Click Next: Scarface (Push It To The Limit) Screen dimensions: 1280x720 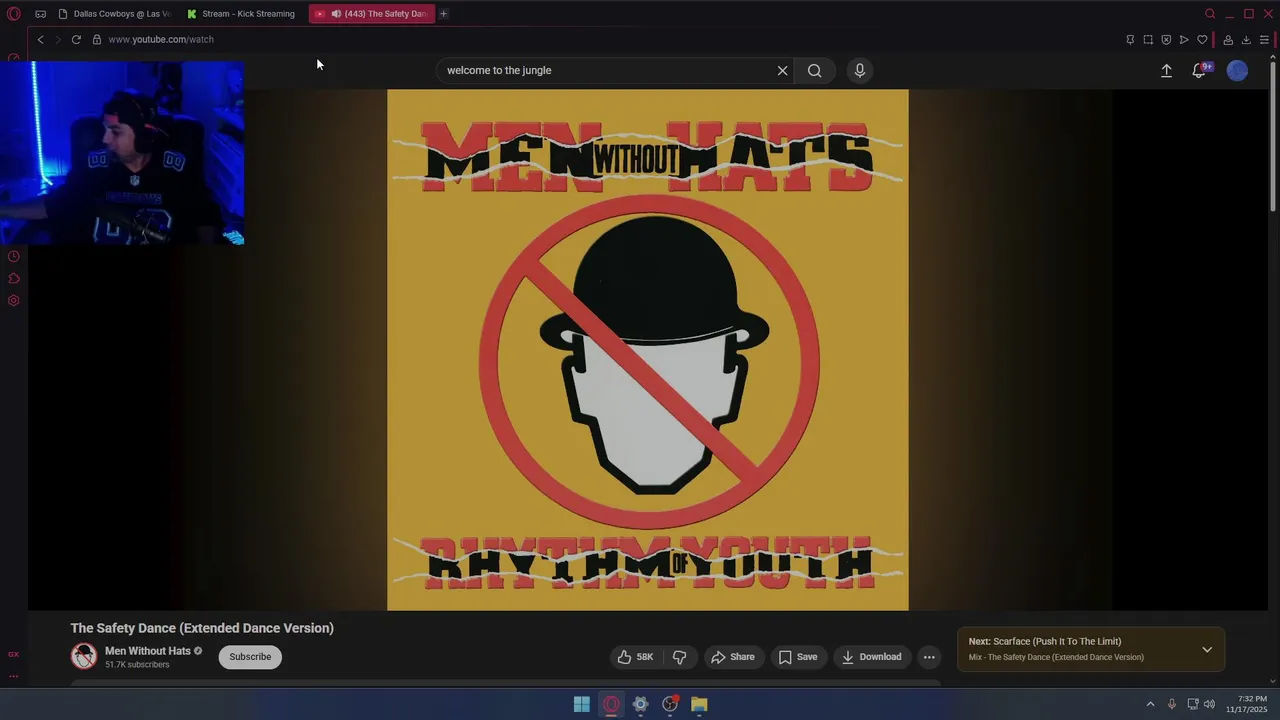tap(1045, 642)
